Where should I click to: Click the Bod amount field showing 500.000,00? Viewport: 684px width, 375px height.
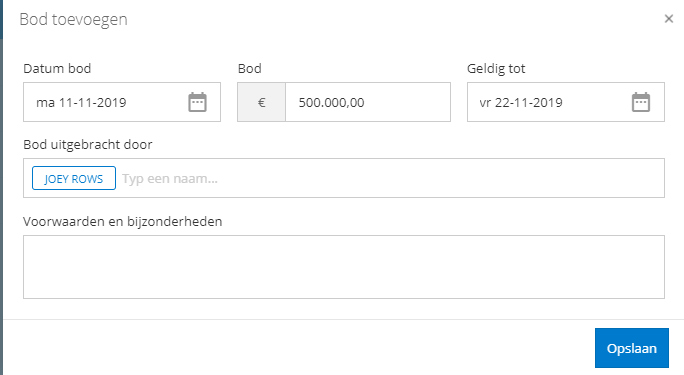(x=368, y=102)
